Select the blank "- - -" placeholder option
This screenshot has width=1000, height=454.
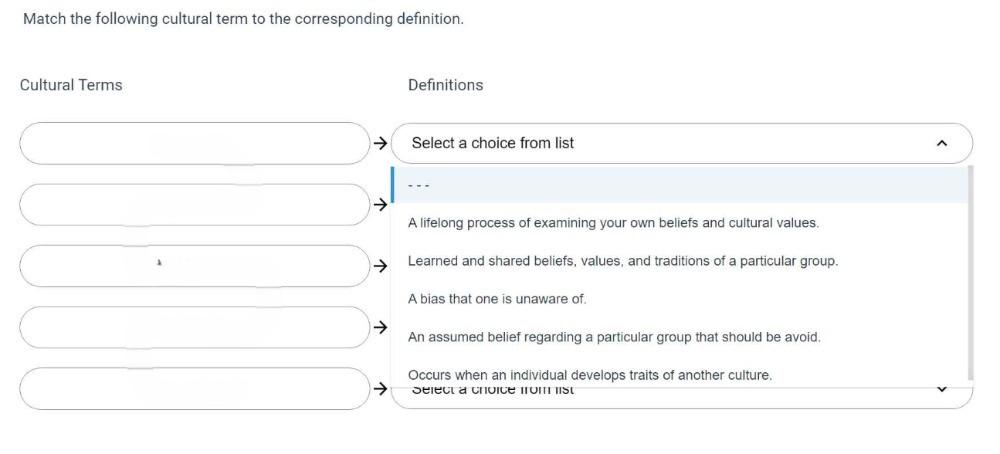click(420, 185)
